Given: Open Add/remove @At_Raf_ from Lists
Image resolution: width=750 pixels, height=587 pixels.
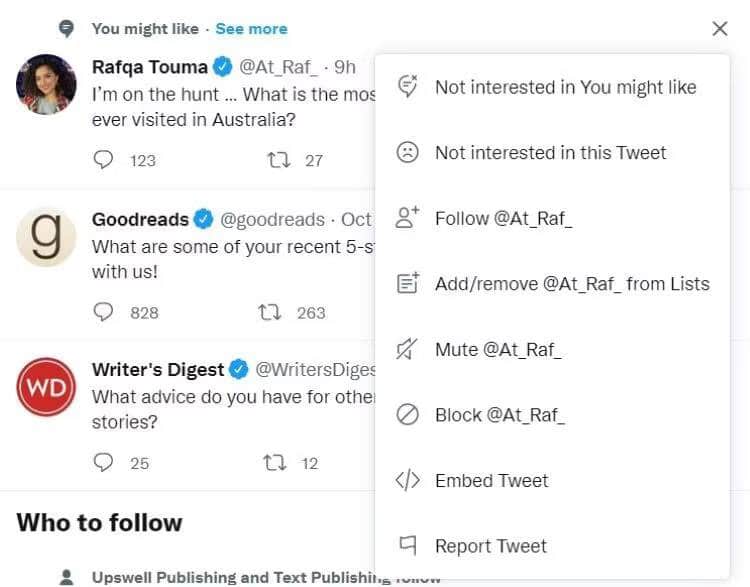Looking at the screenshot, I should tap(571, 284).
